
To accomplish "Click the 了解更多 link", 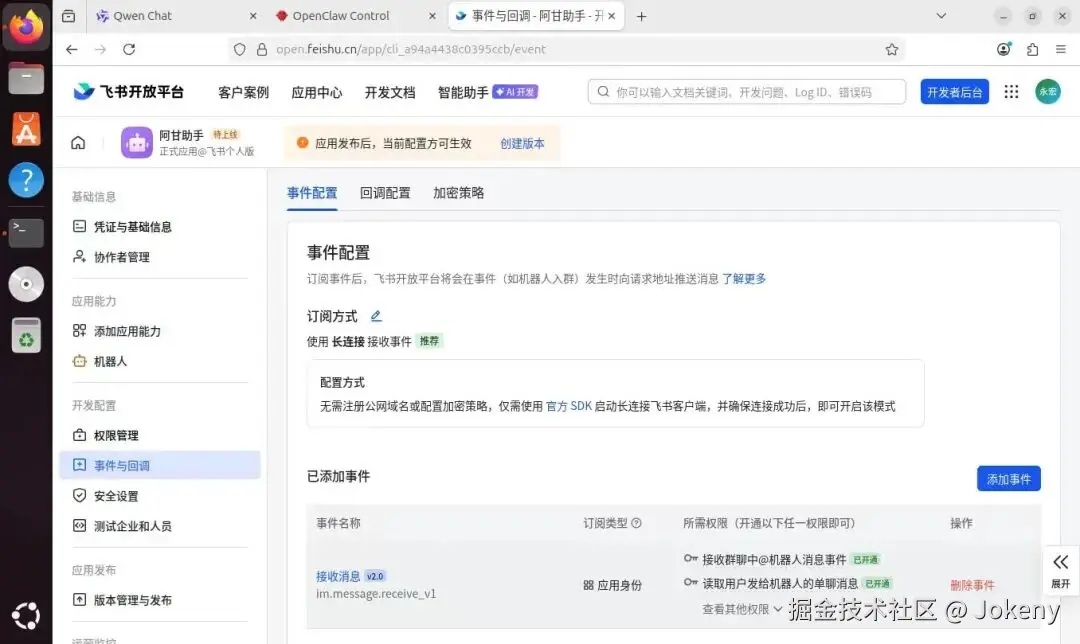I will coord(744,278).
